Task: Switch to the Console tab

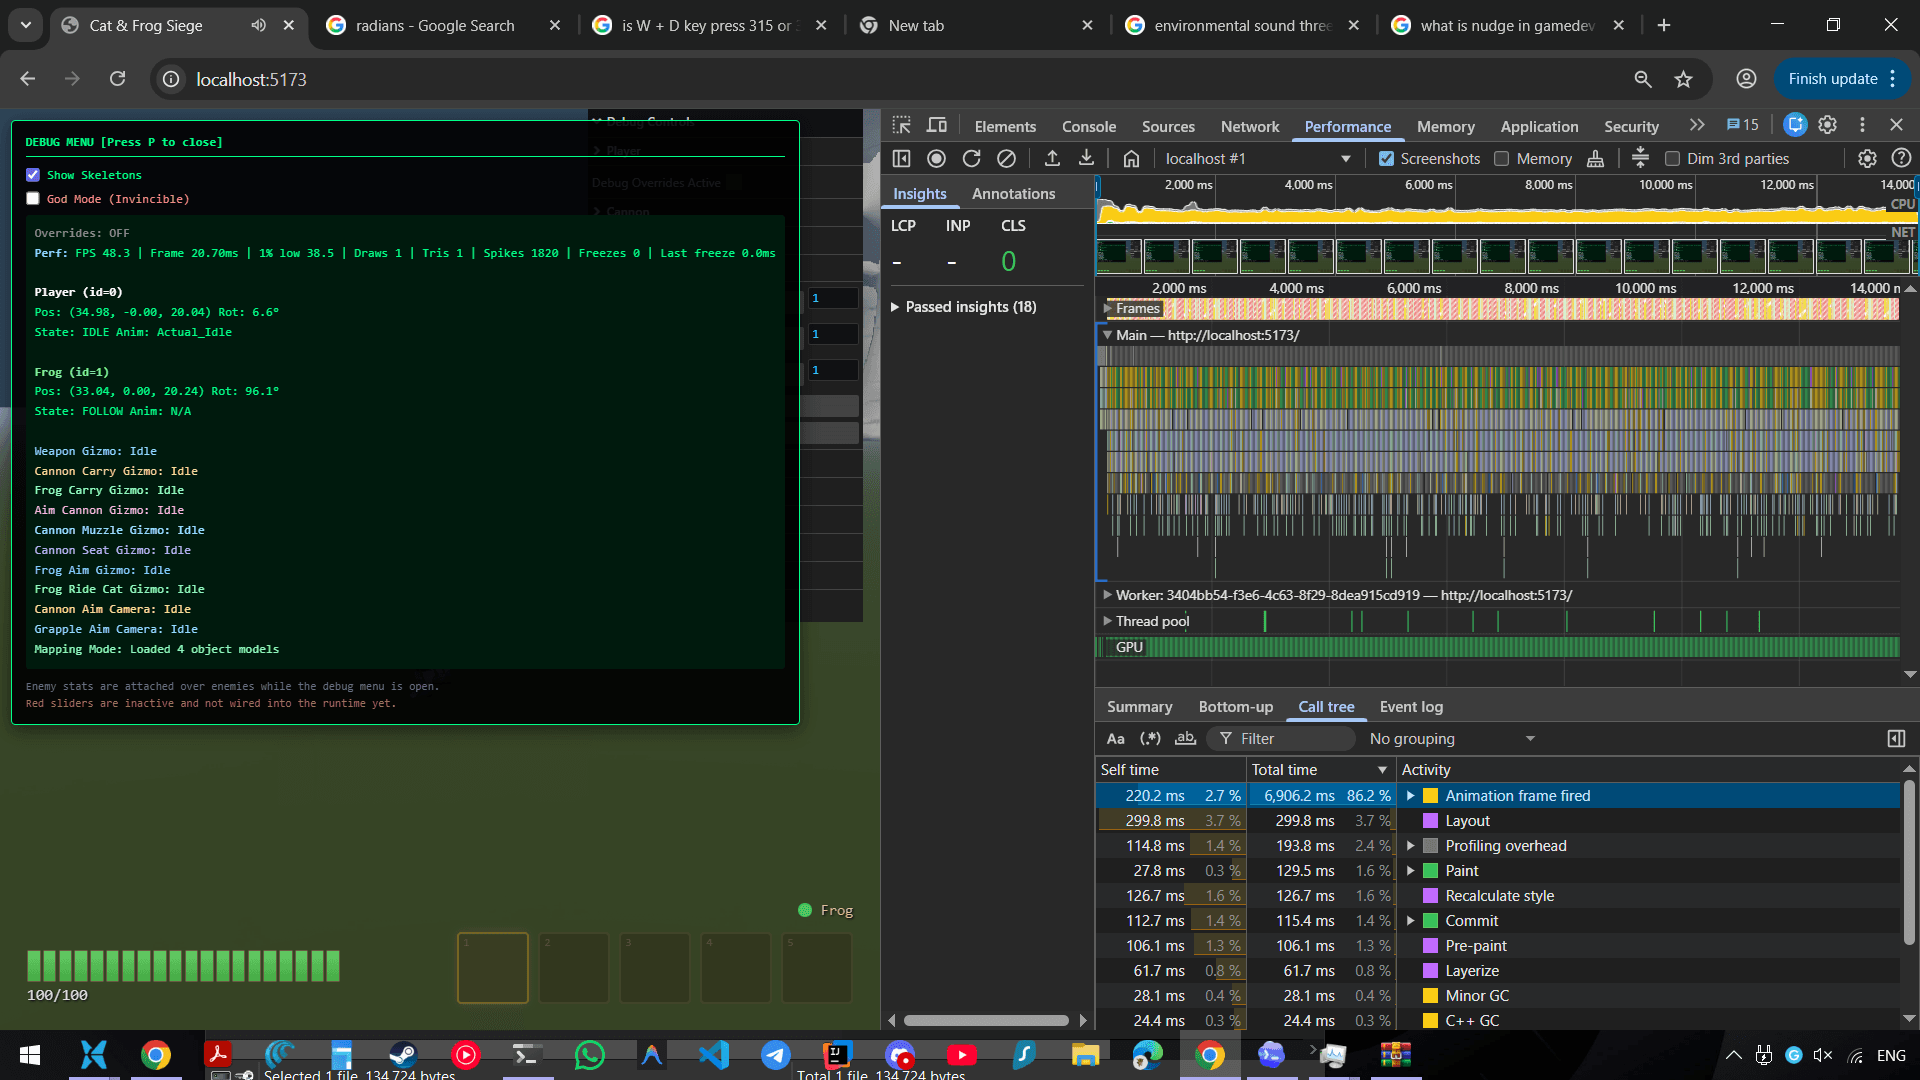Action: (1089, 126)
